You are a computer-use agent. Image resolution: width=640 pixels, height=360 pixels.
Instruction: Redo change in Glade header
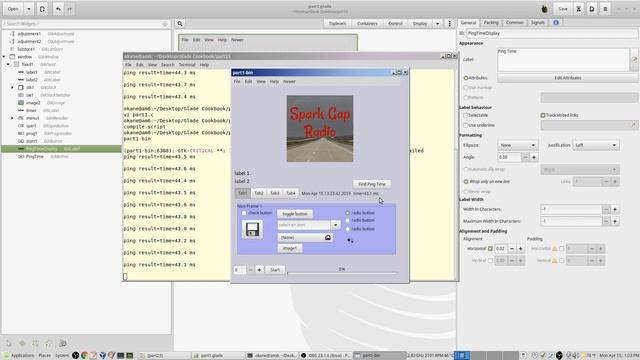coord(70,9)
